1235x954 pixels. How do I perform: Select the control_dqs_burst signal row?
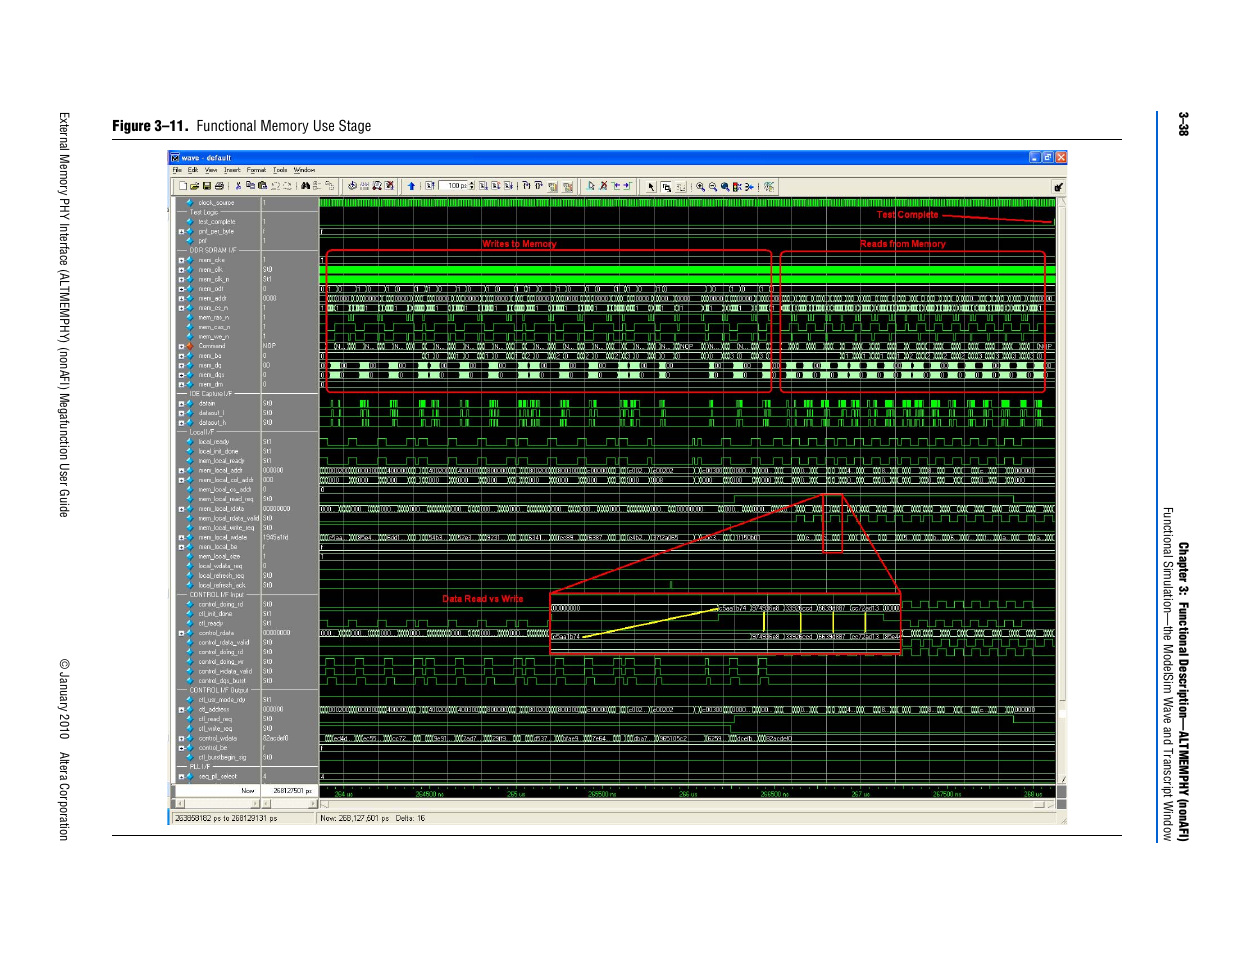[x=222, y=681]
